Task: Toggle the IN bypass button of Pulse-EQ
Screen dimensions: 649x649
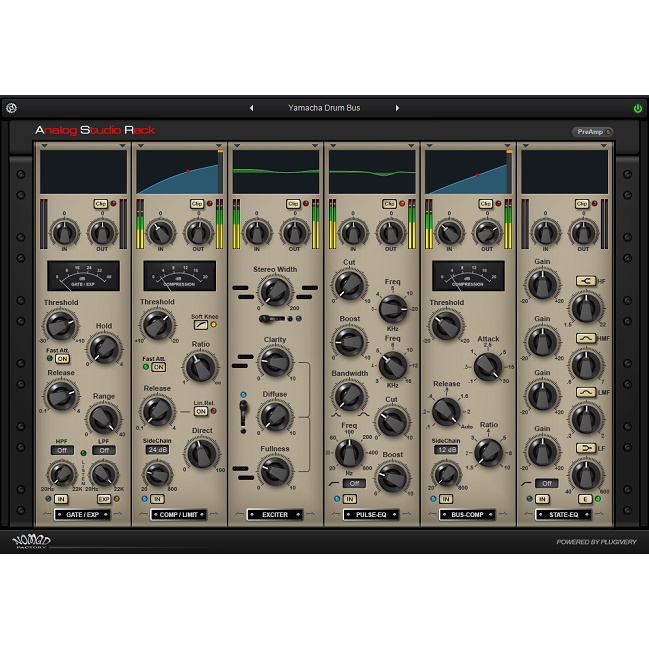Action: (351, 498)
